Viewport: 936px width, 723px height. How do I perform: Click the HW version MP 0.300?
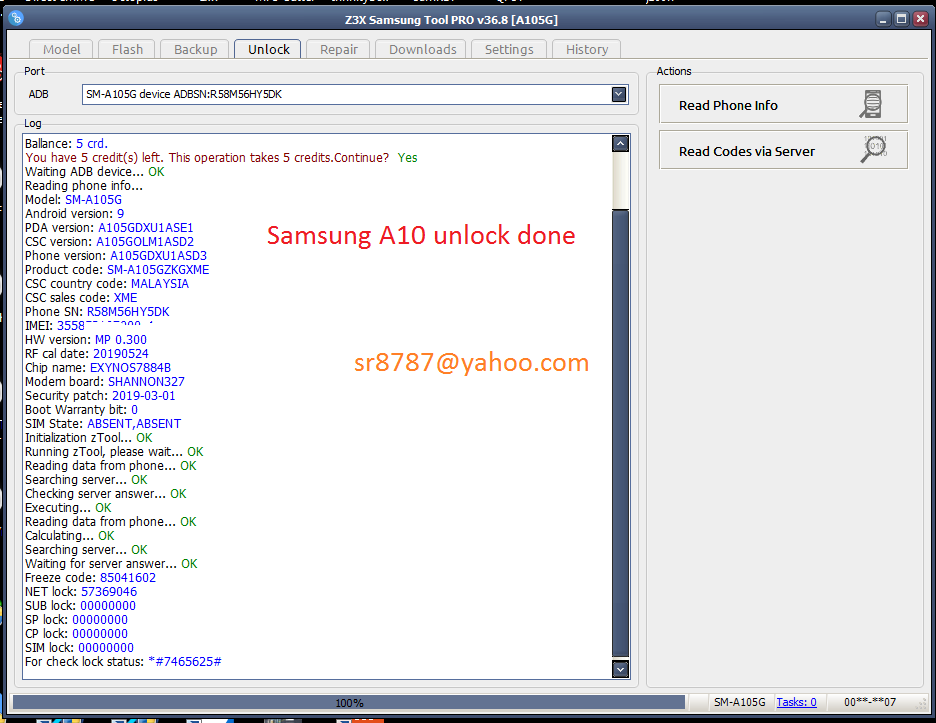[x=121, y=340]
